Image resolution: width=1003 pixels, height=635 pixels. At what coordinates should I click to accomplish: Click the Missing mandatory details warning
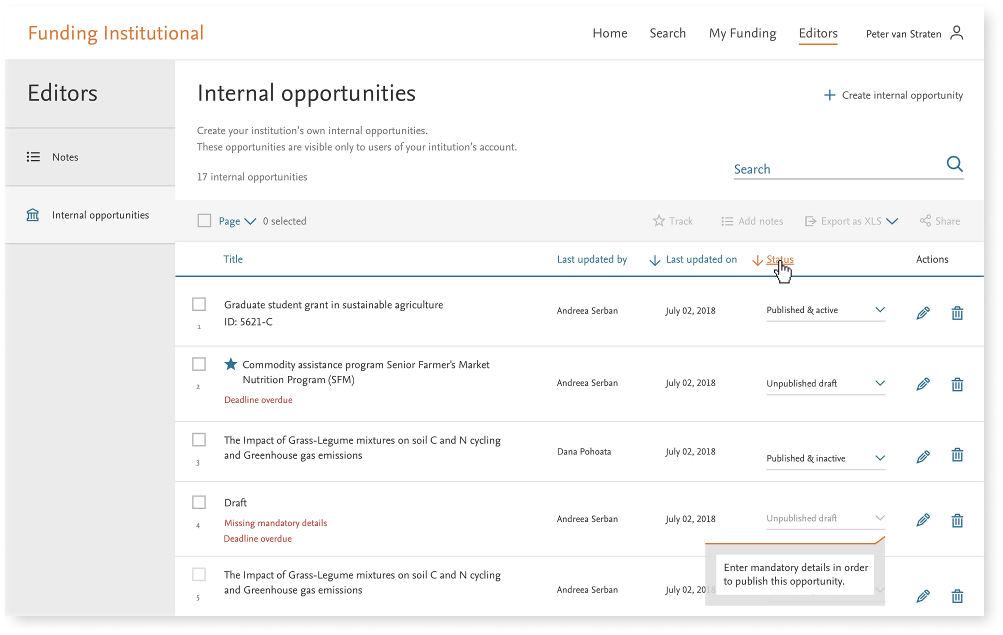(x=275, y=523)
